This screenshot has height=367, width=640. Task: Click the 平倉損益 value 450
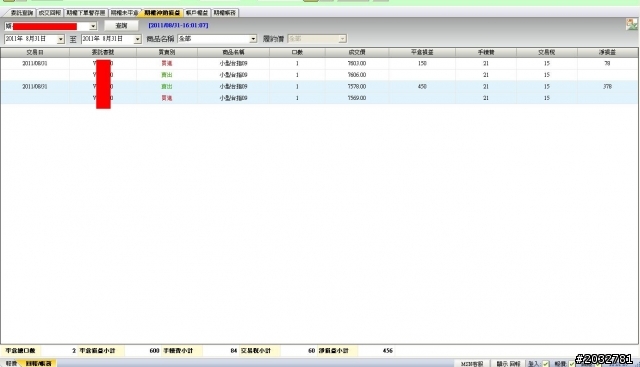click(422, 87)
